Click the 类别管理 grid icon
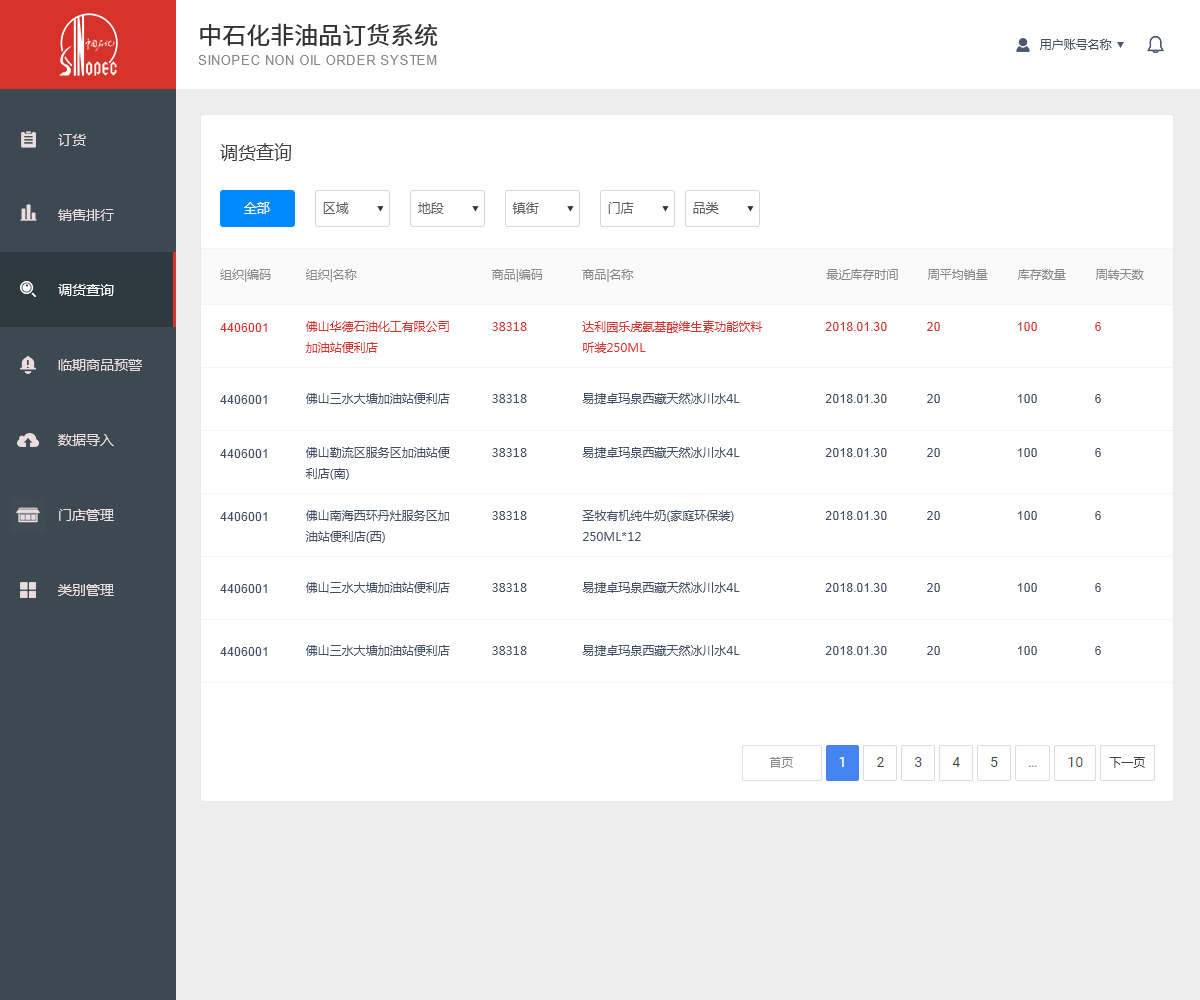This screenshot has width=1200, height=1000. pyautogui.click(x=29, y=590)
